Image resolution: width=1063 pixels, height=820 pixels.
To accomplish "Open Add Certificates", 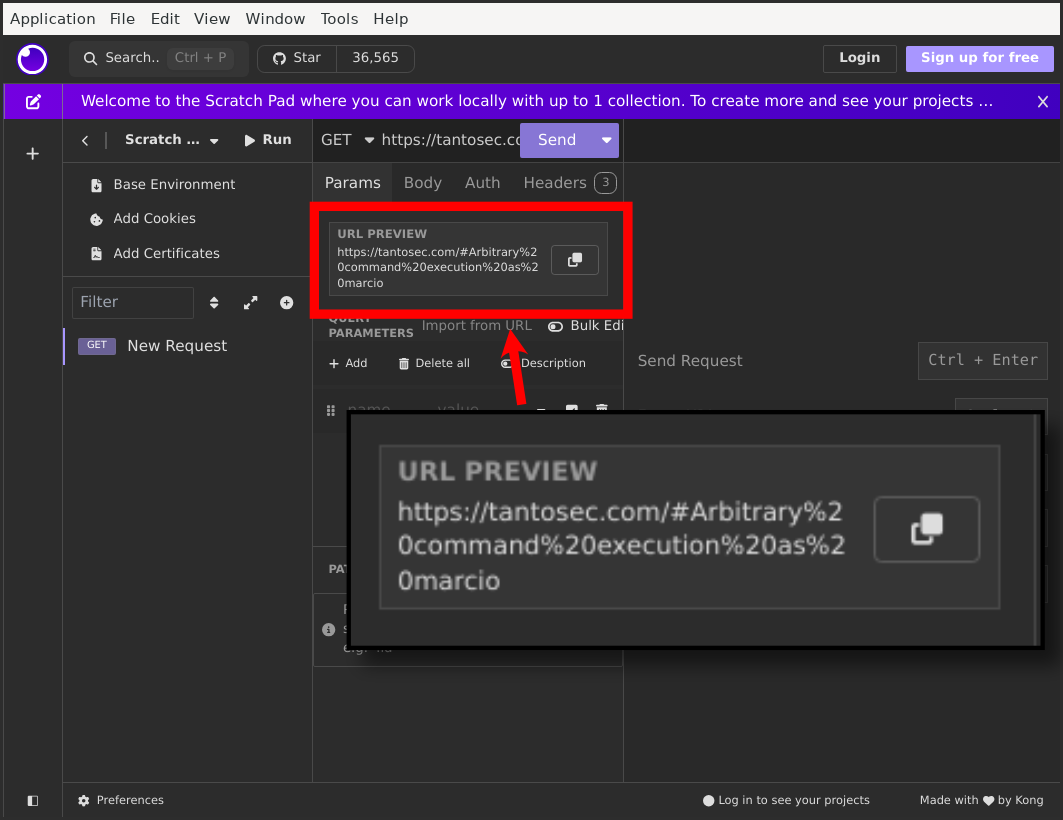I will 157,253.
